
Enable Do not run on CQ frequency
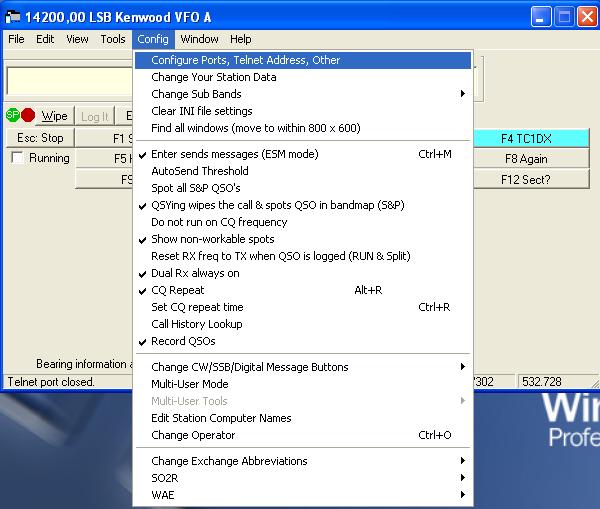click(303, 222)
